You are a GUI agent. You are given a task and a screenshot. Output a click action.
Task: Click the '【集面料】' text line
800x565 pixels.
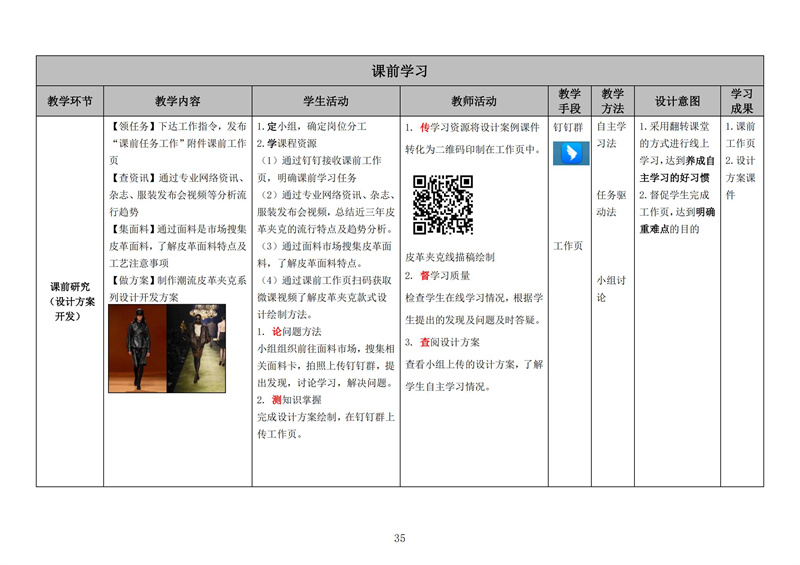coord(178,229)
